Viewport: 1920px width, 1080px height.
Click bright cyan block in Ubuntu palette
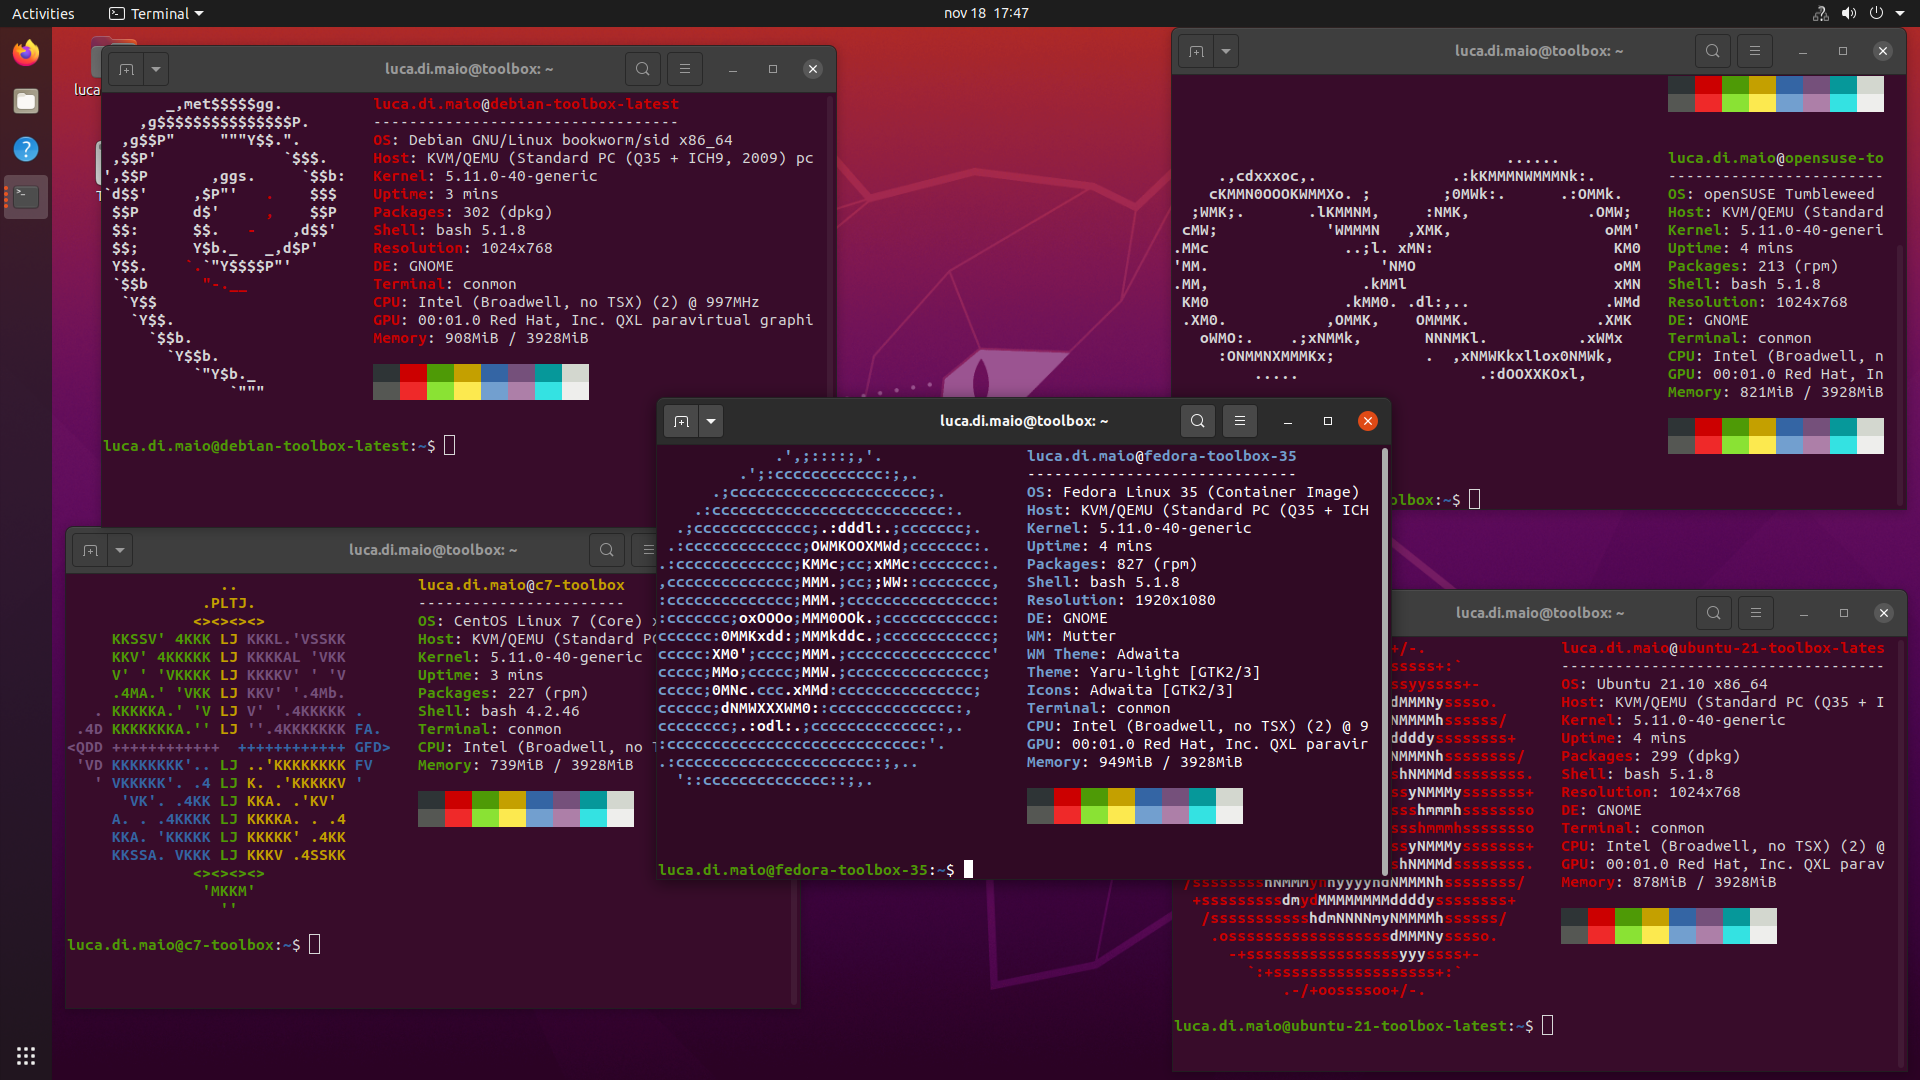pyautogui.click(x=1736, y=935)
